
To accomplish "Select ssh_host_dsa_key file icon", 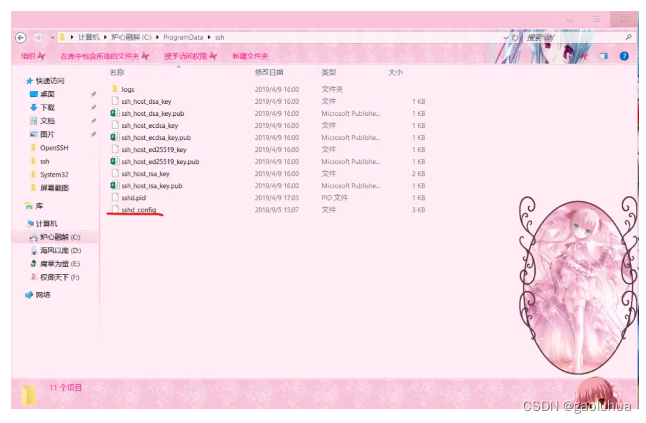I will [115, 101].
